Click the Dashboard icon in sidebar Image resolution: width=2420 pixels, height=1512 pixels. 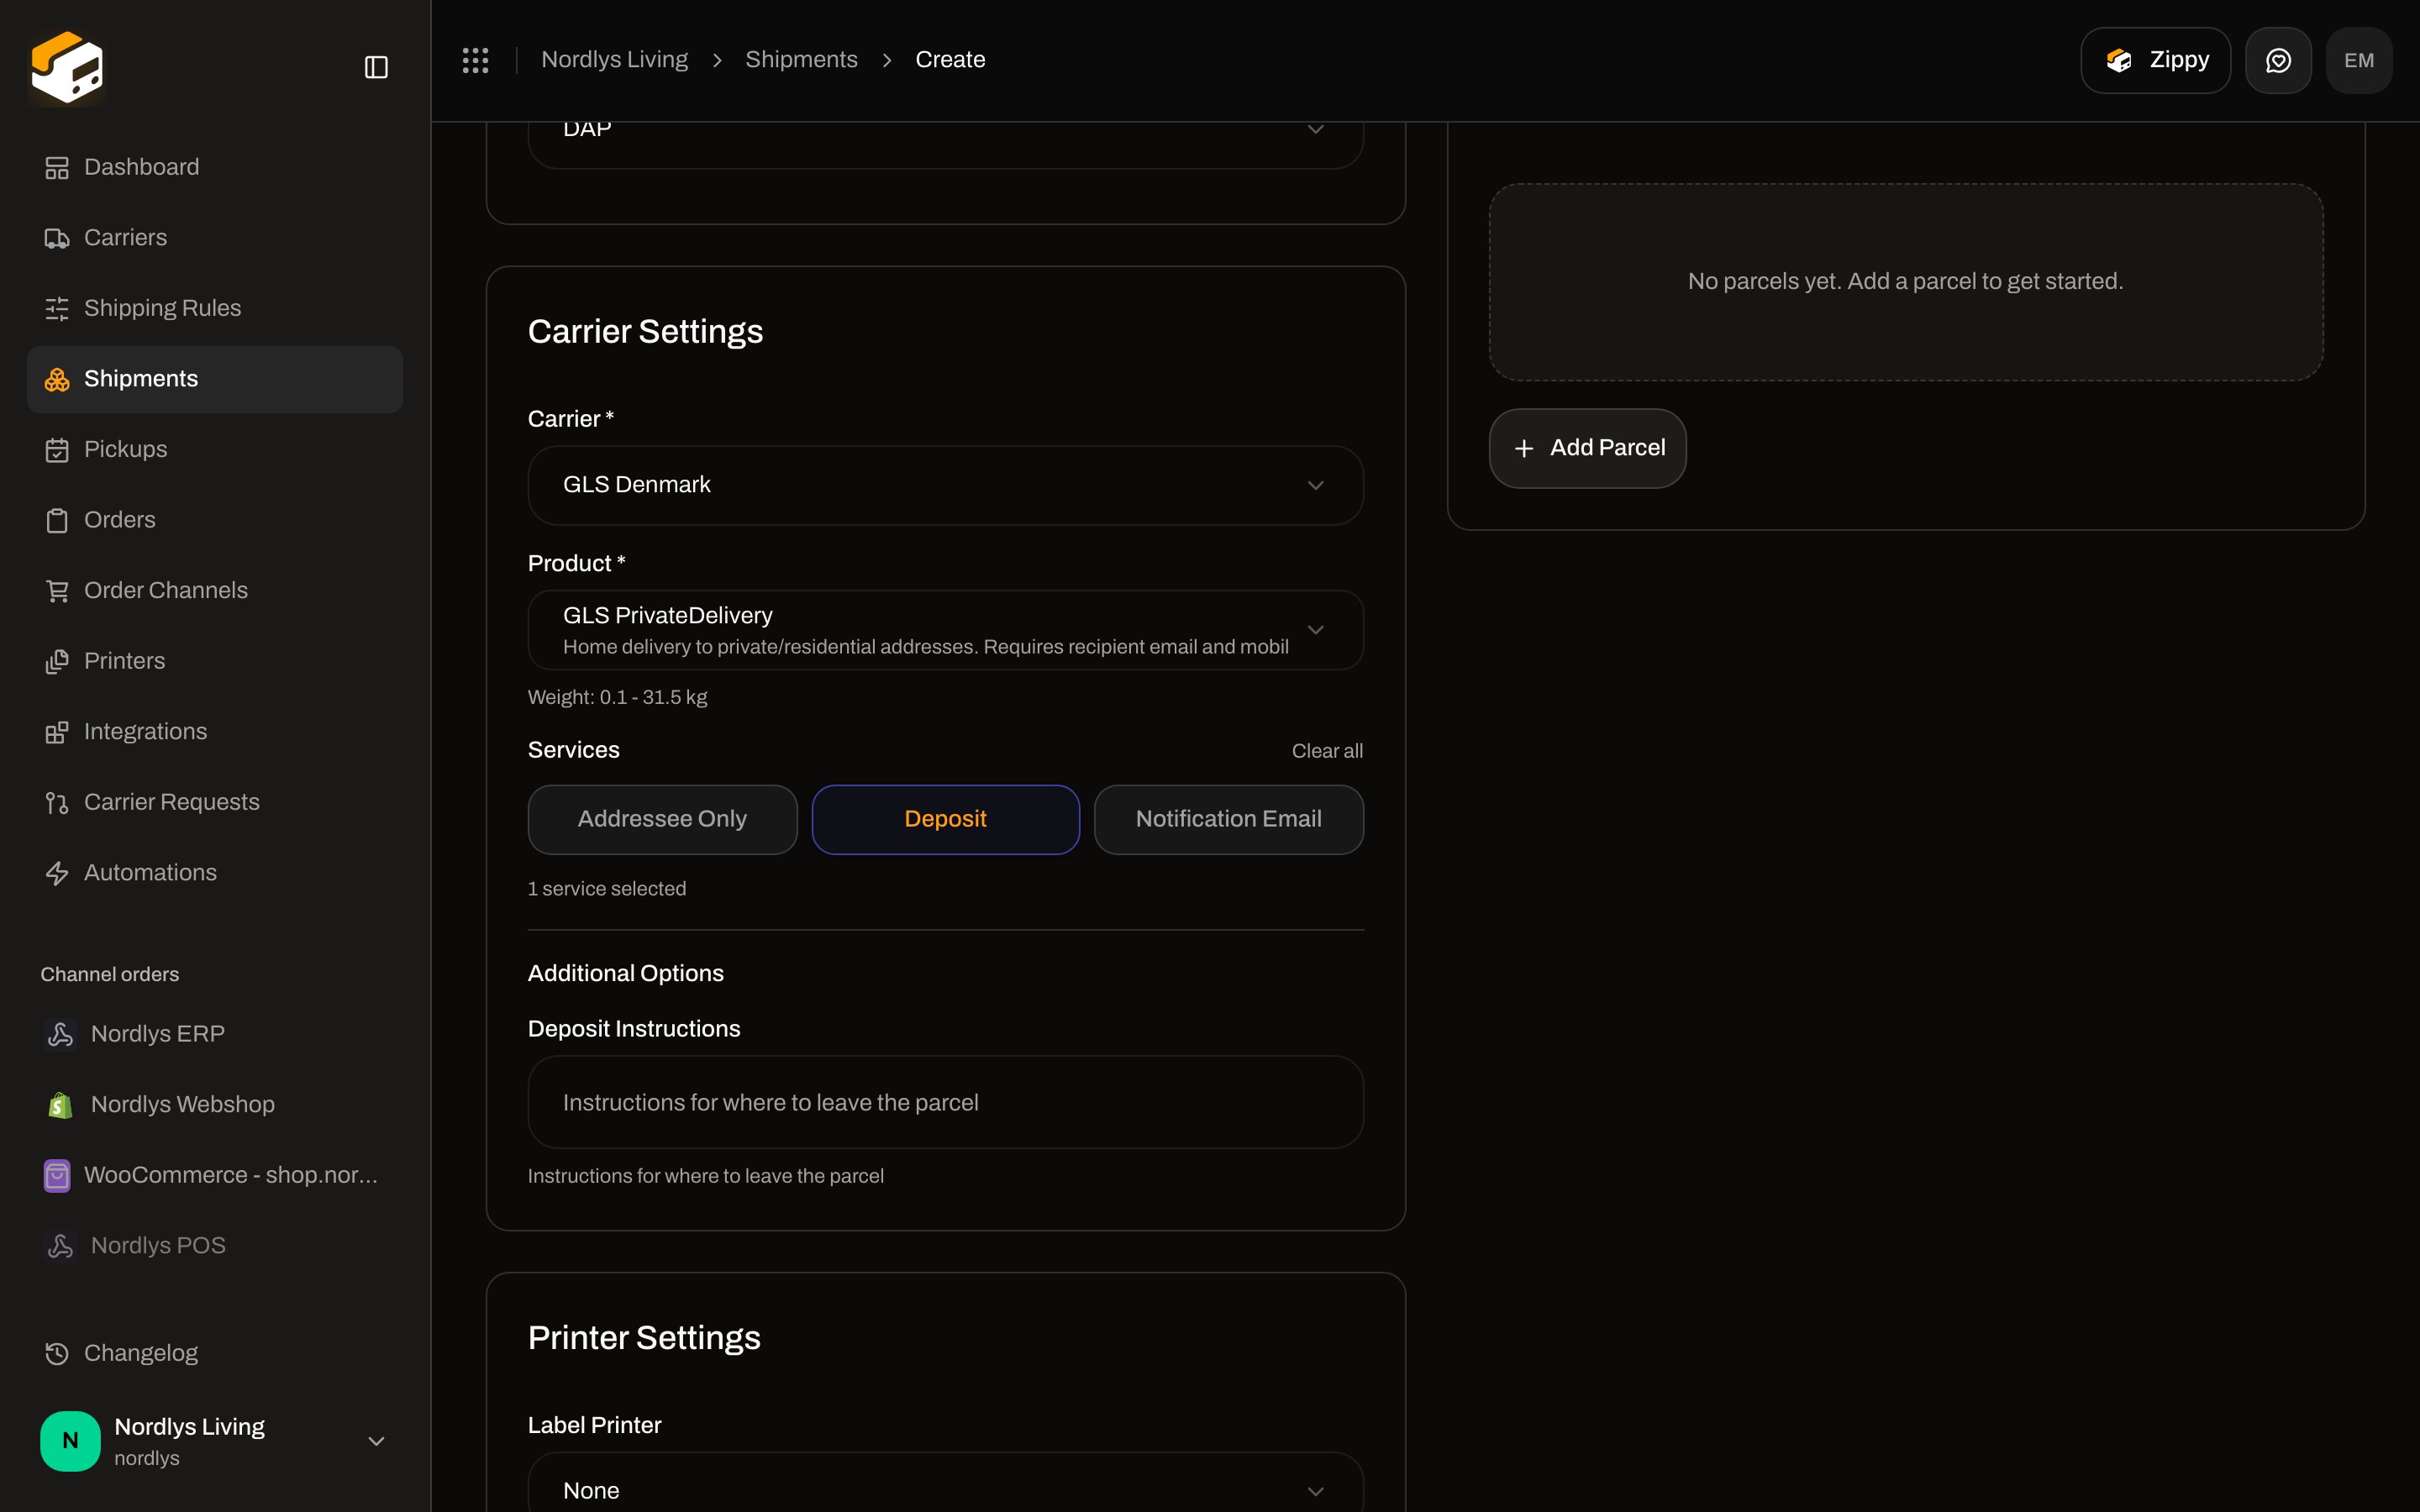57,168
